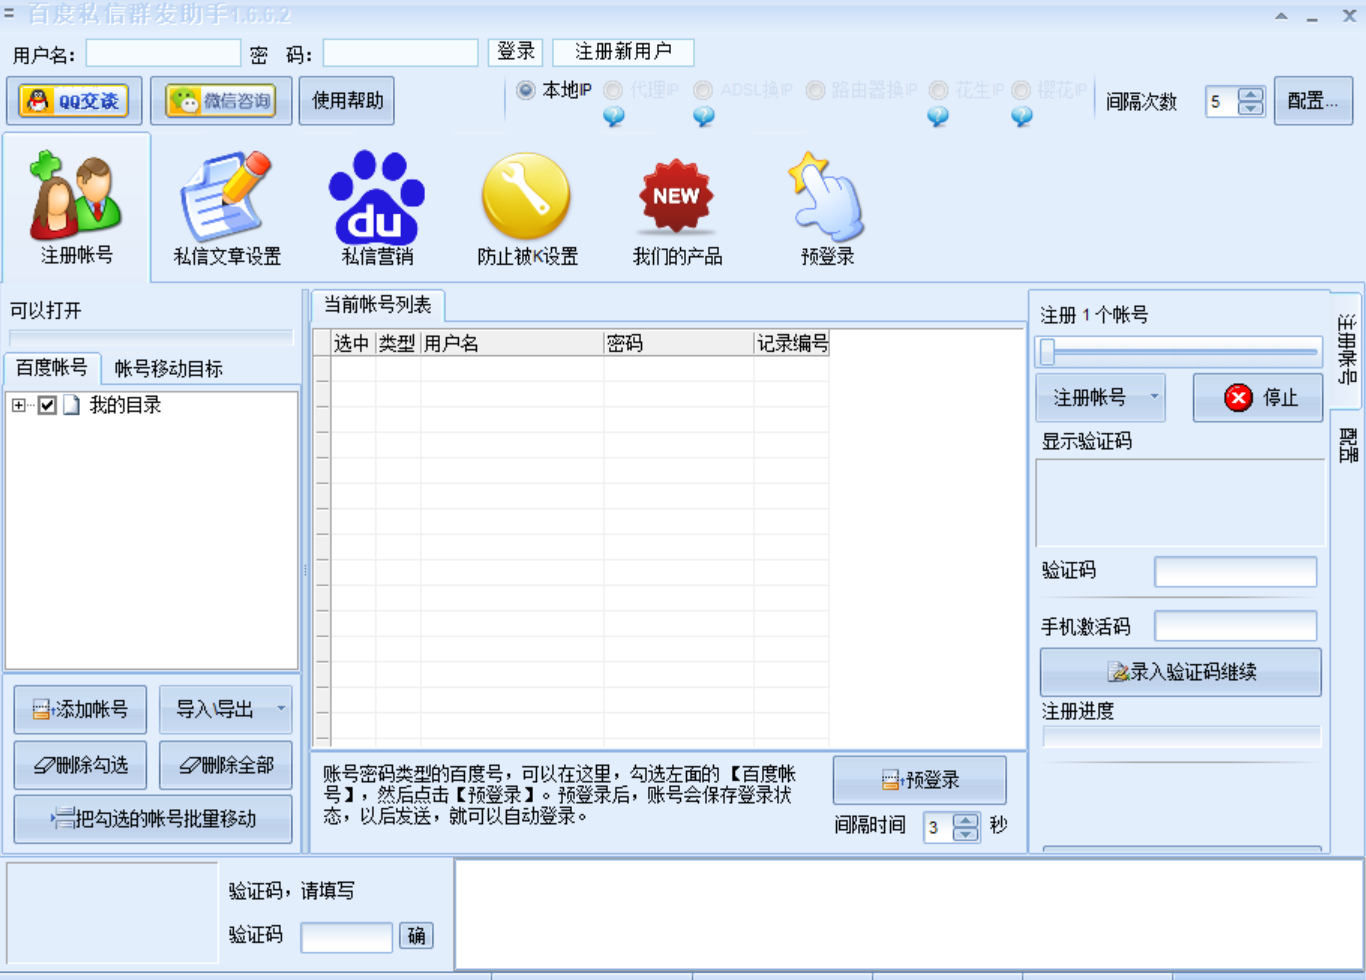1366x980 pixels.
Task: Increase the 间隔时间 seconds spinner
Action: pyautogui.click(x=966, y=821)
